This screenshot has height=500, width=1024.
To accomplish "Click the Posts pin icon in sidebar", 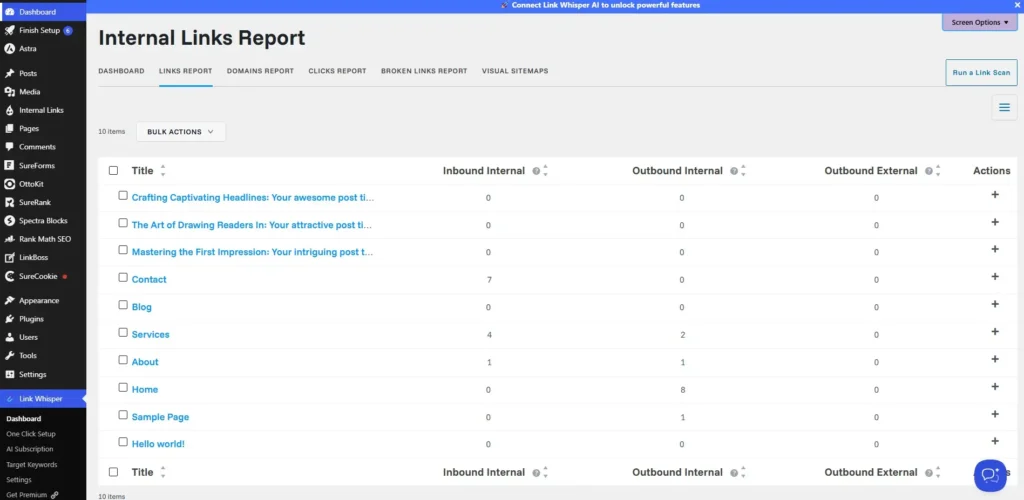I will [x=10, y=74].
